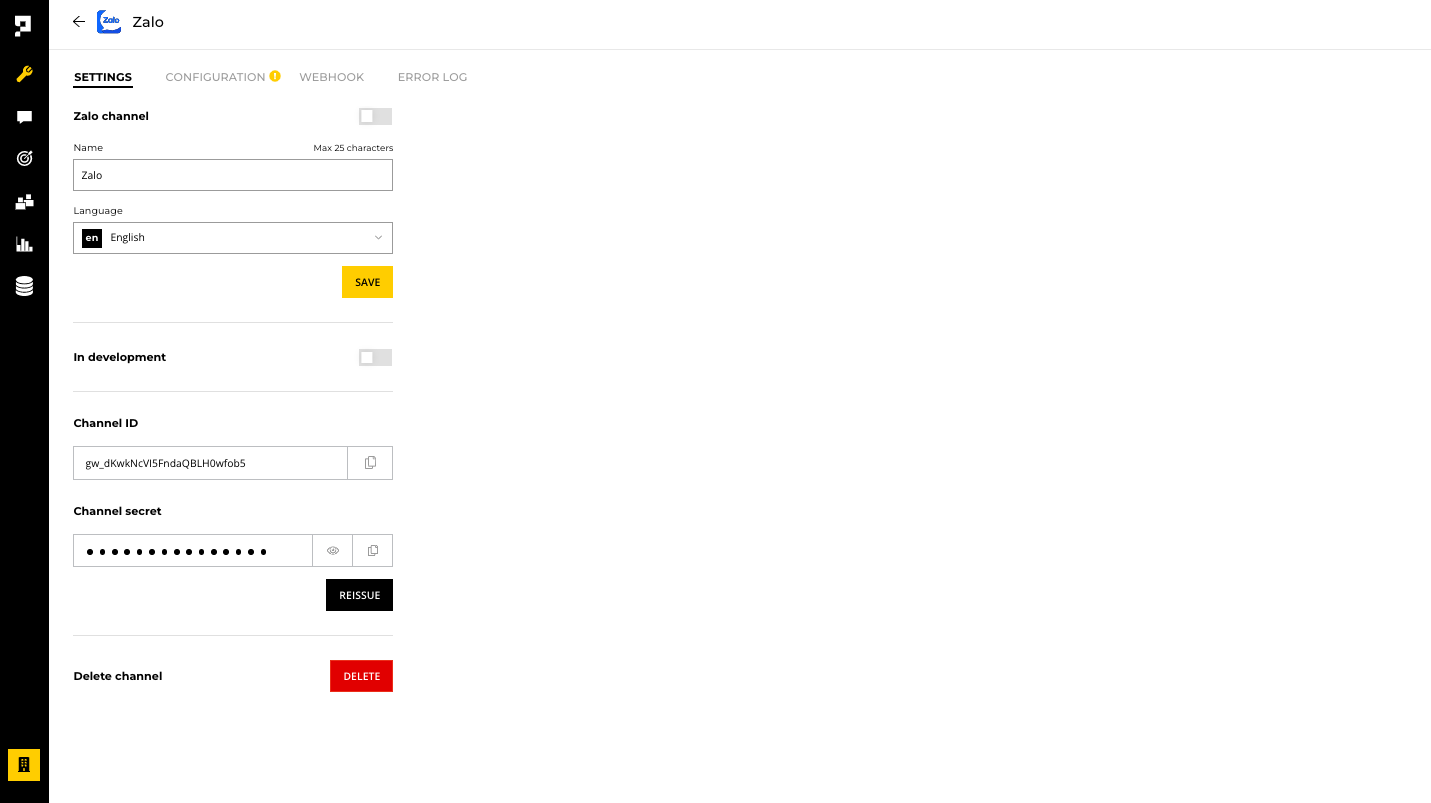1431x803 pixels.
Task: Click the yellow organization building icon
Action: pos(24,765)
